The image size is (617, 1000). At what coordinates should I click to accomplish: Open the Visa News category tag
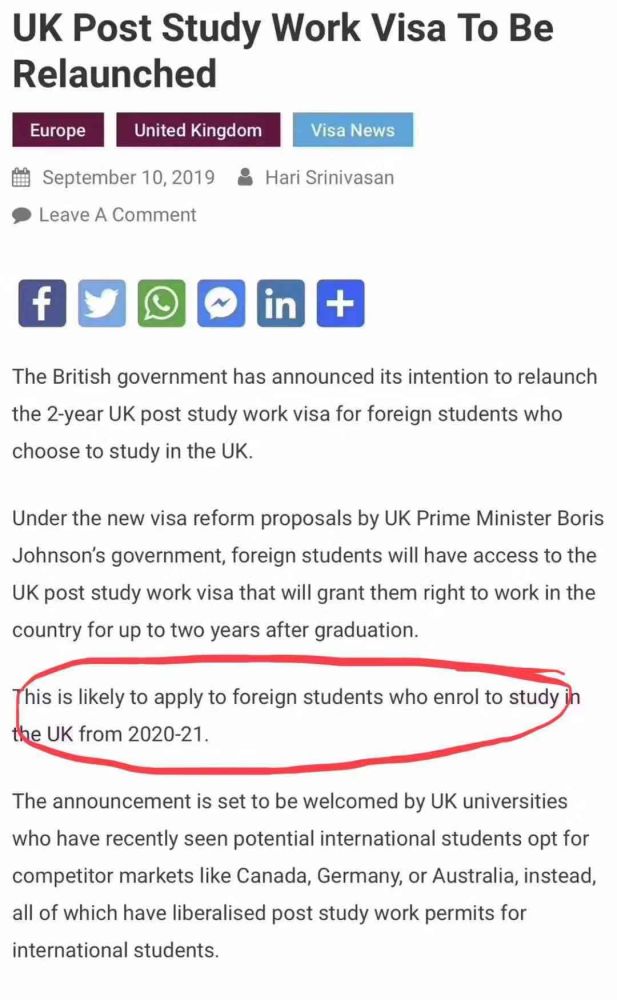(353, 130)
